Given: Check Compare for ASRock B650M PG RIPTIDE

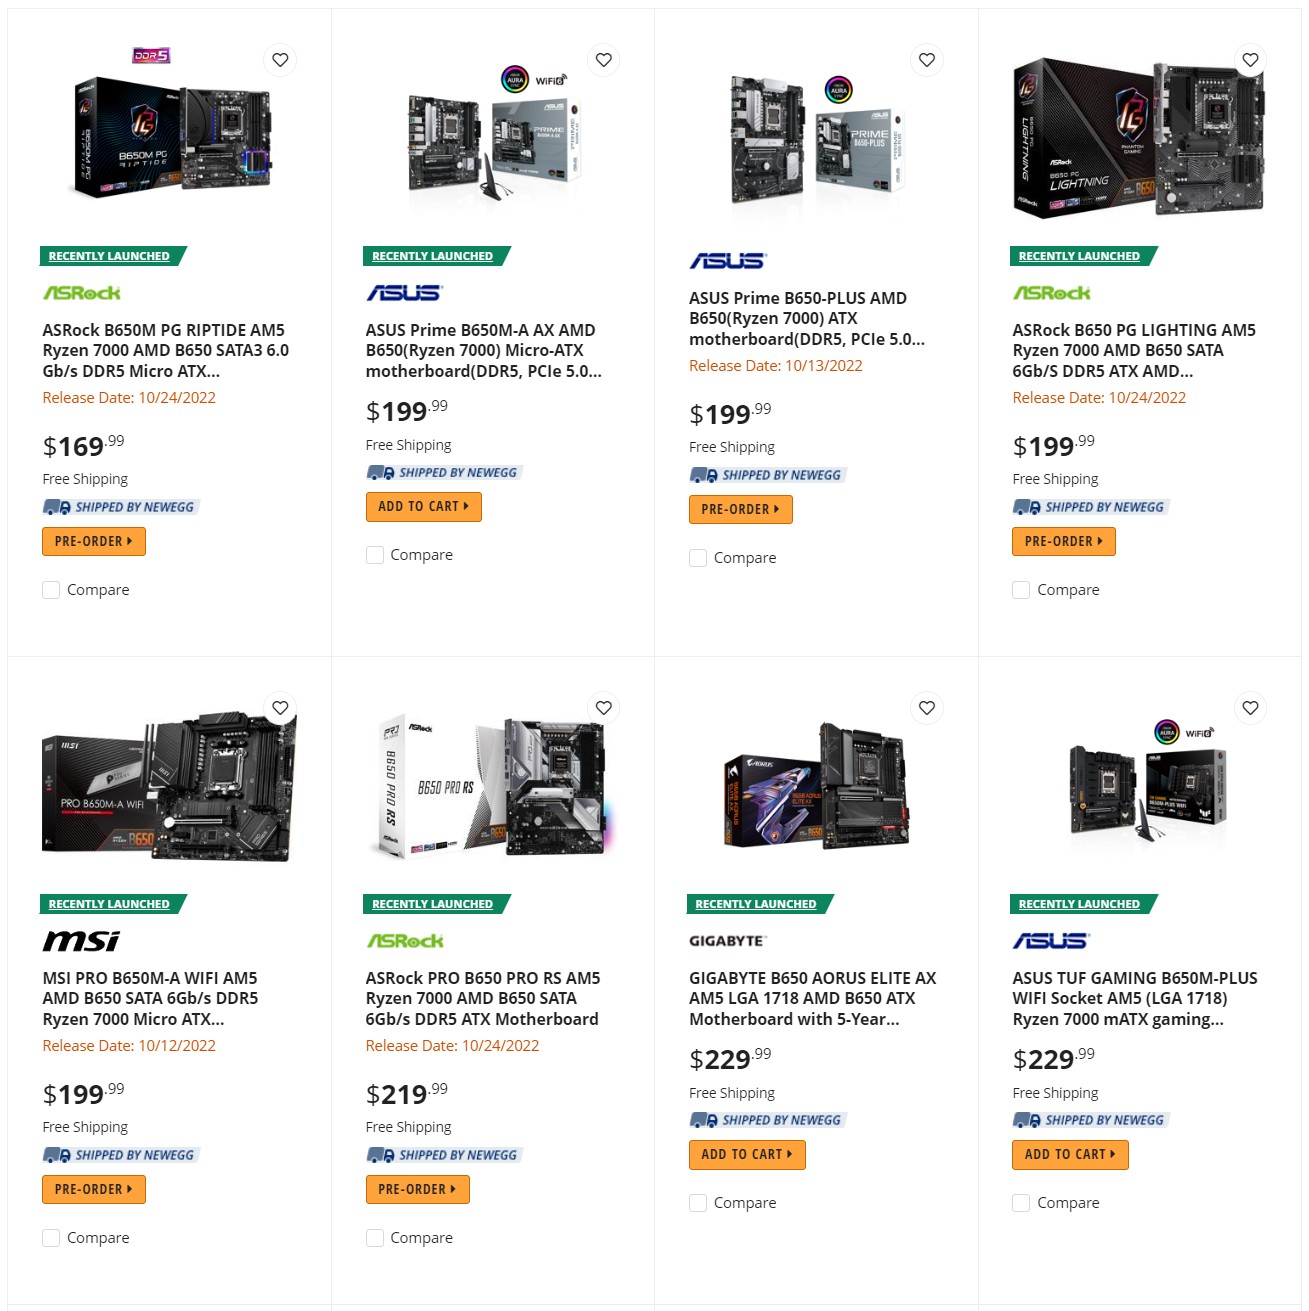Looking at the screenshot, I should [51, 589].
